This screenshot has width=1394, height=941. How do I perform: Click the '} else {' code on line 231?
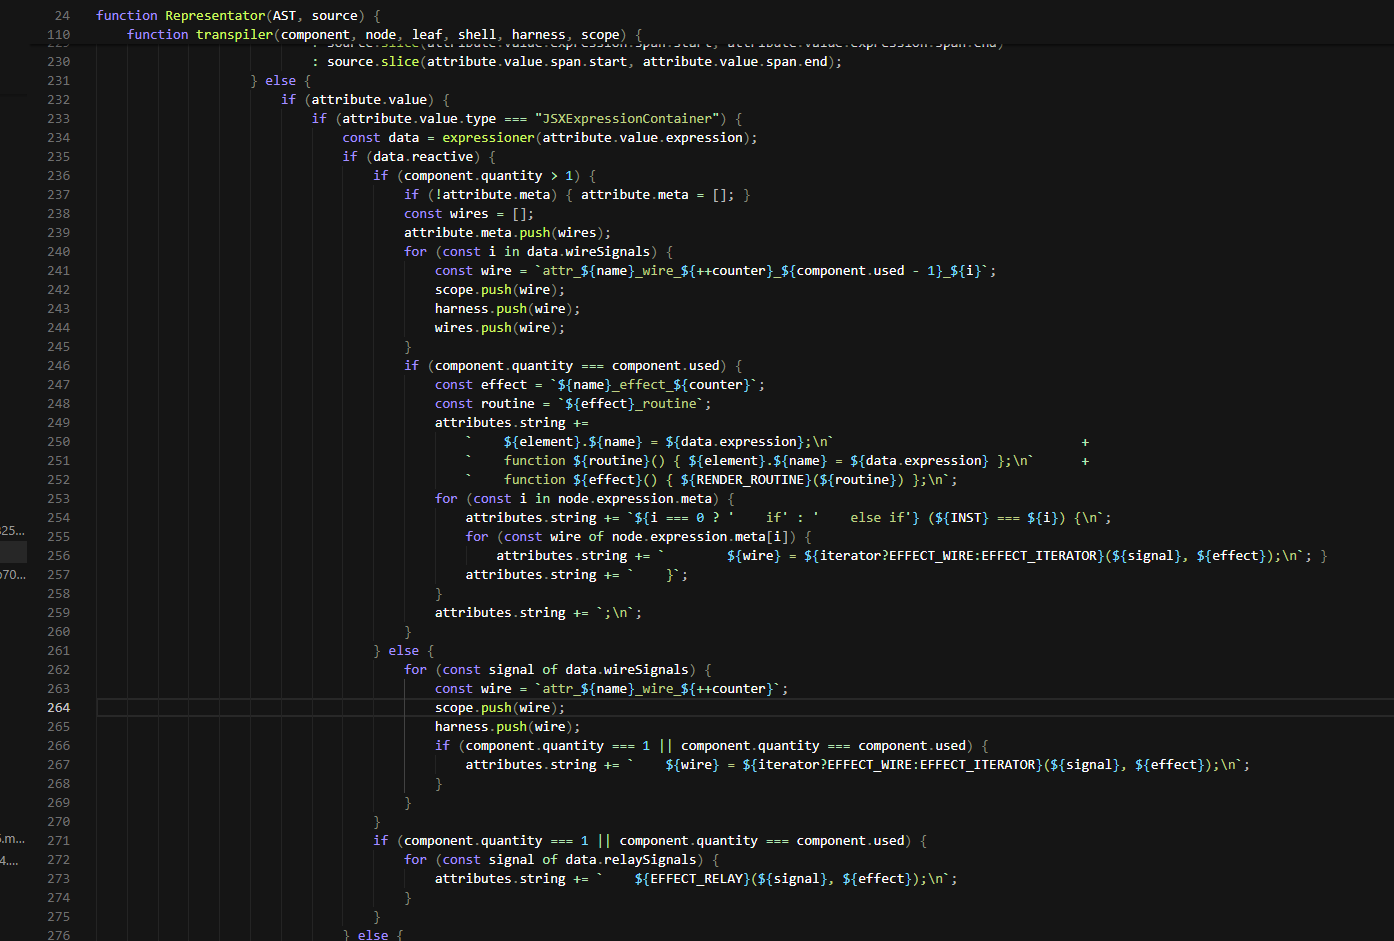(x=281, y=80)
